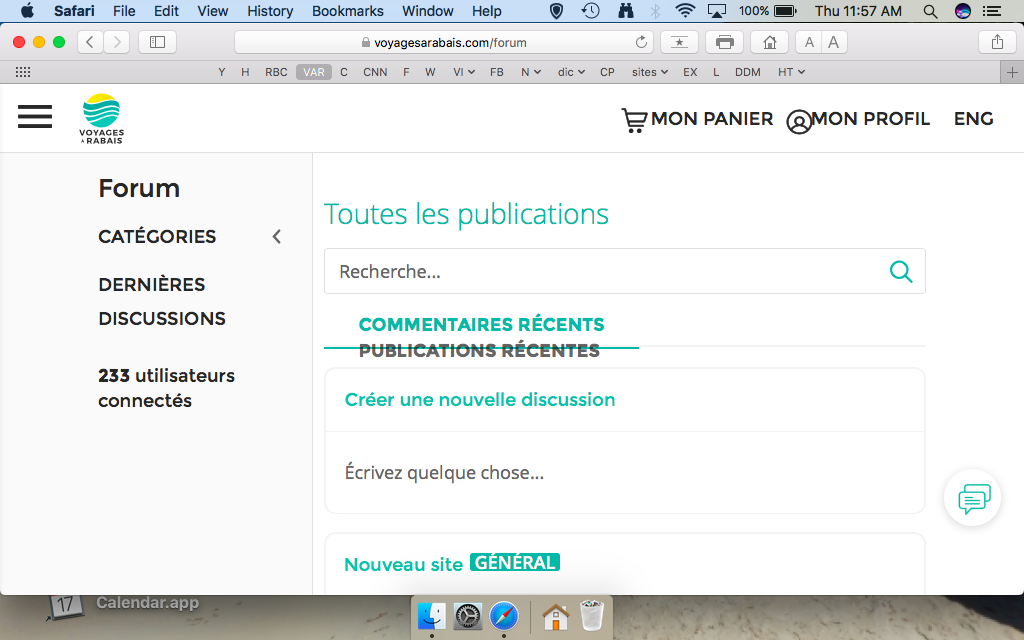Expand the dic bookmarks folder
This screenshot has height=640, width=1024.
point(571,72)
